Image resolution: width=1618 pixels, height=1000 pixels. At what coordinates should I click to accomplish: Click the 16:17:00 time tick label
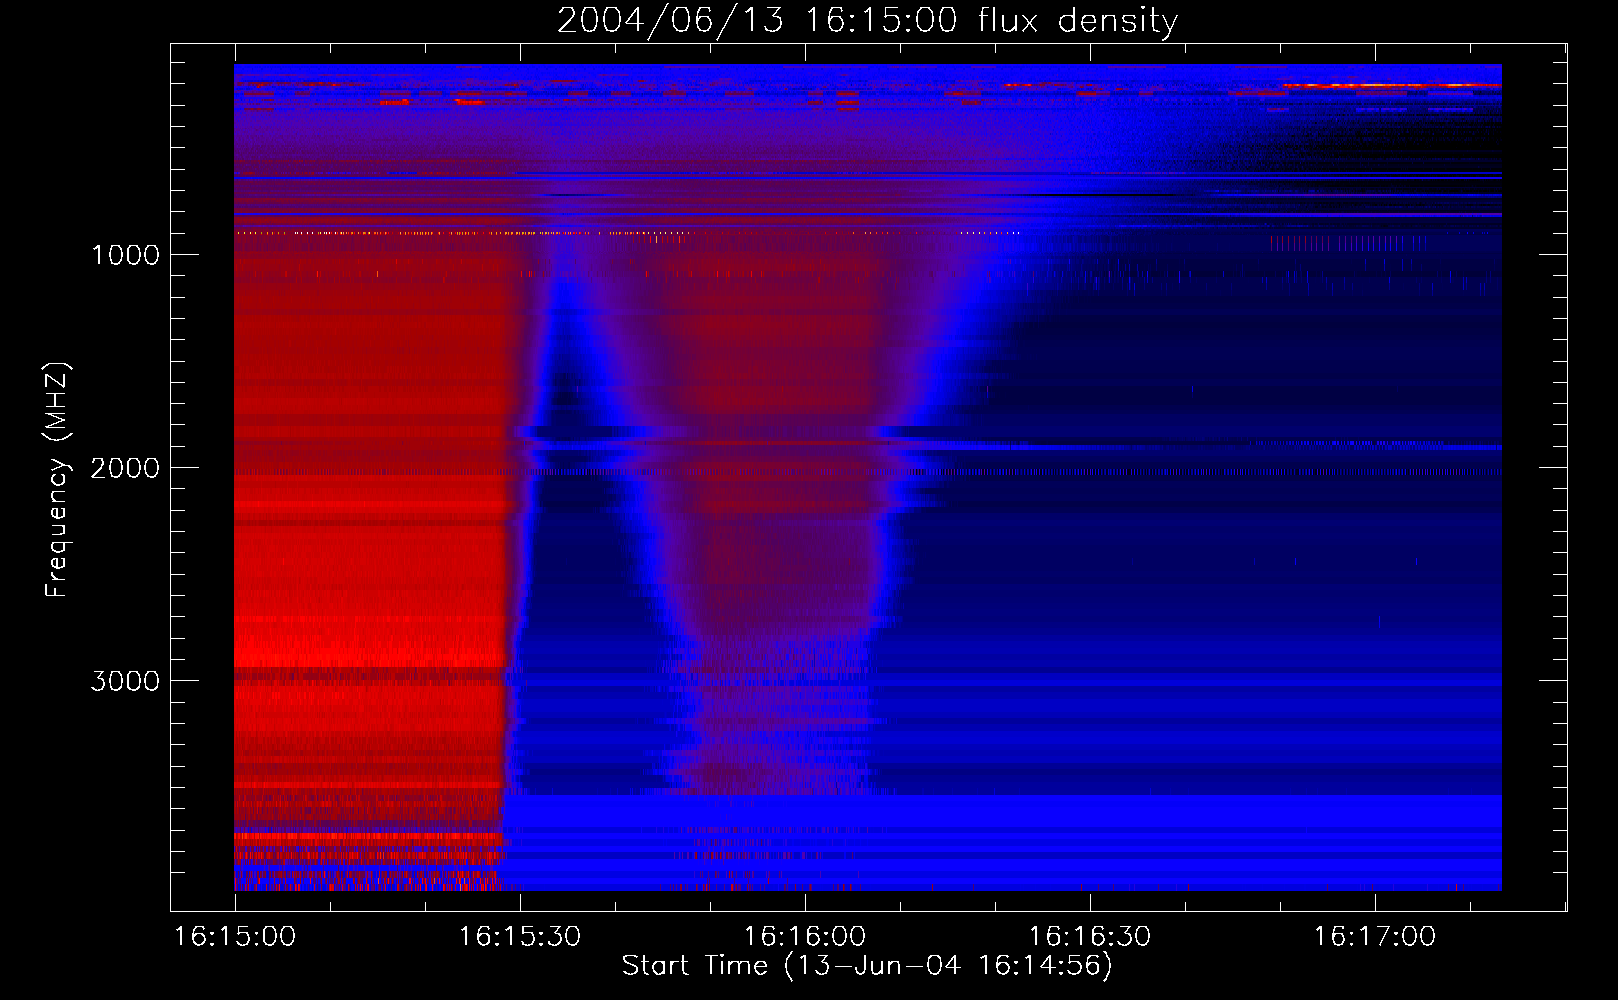[x=1375, y=937]
